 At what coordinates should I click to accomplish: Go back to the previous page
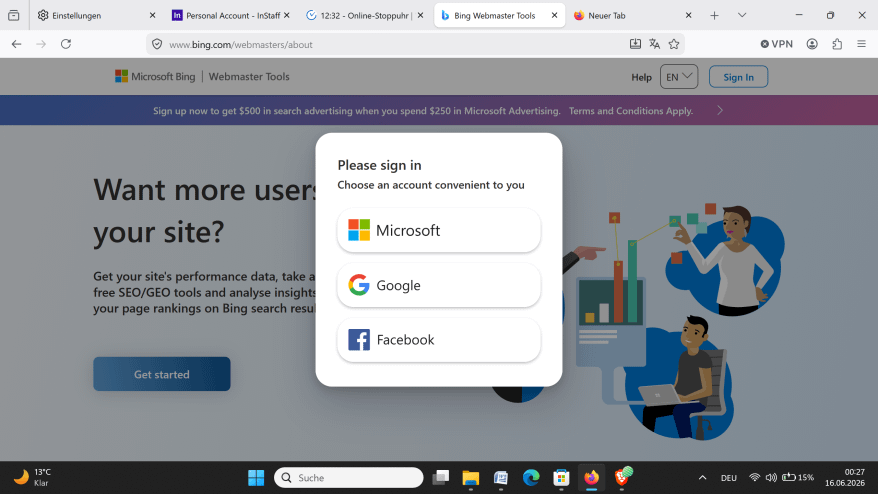pyautogui.click(x=16, y=44)
